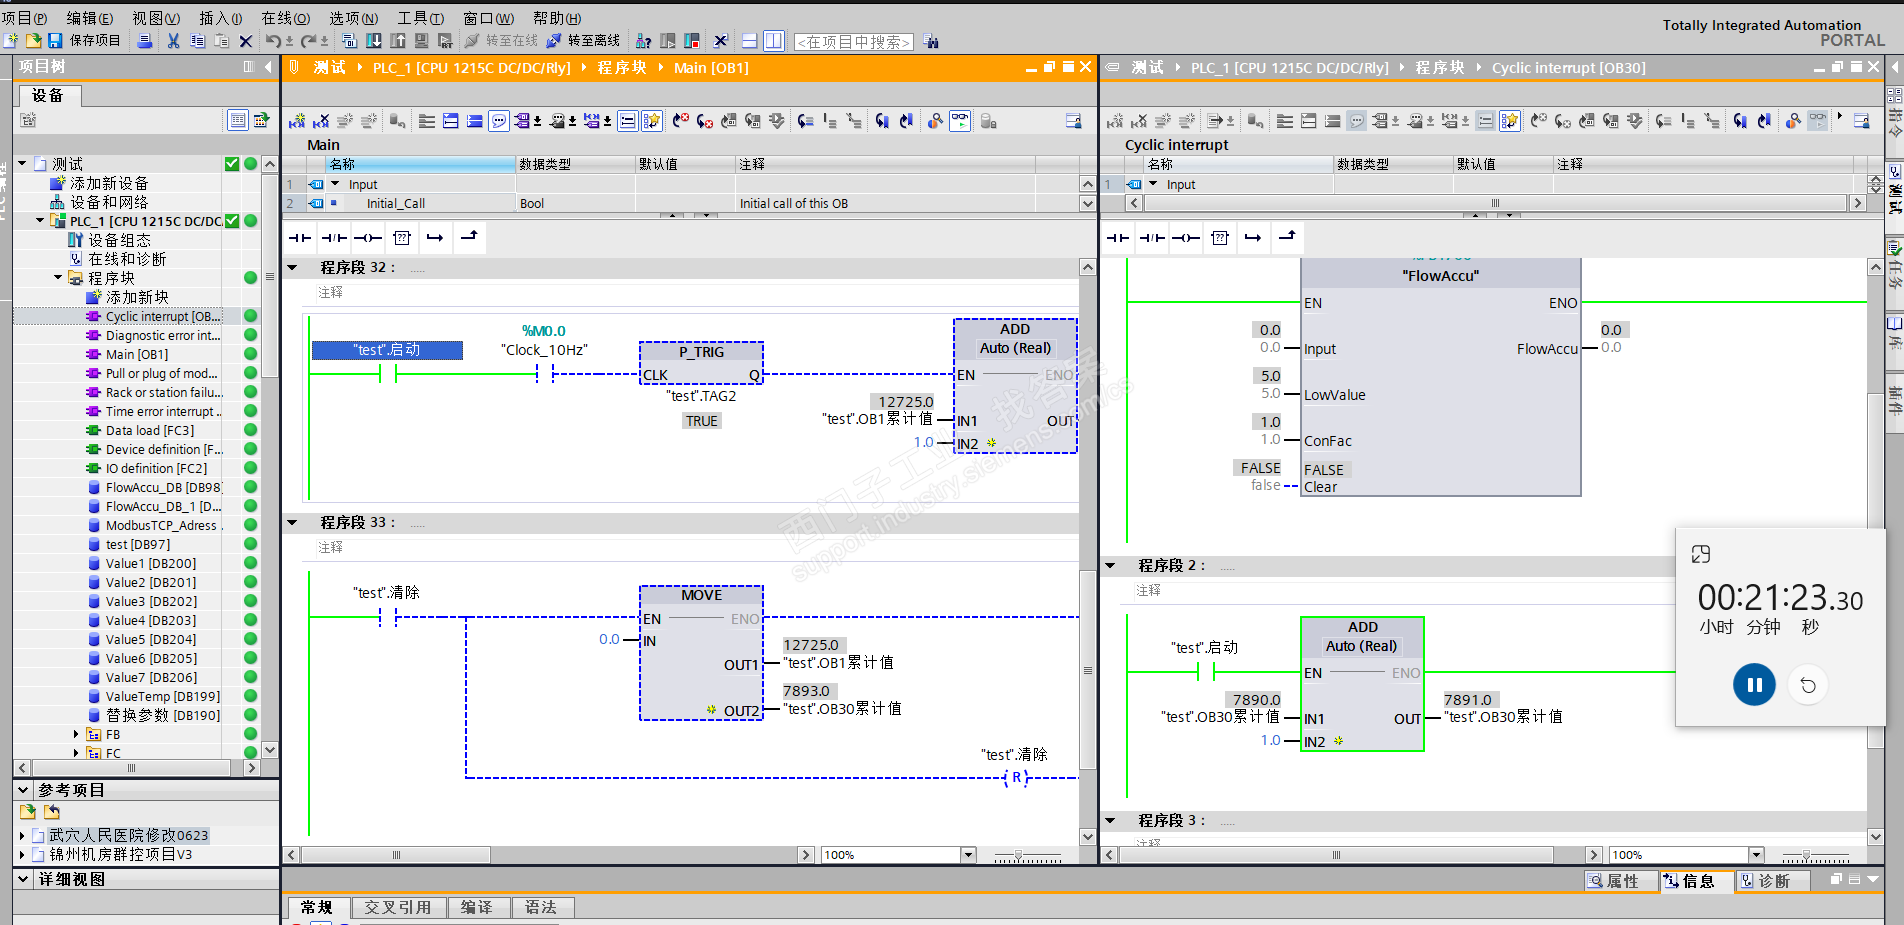Click the print icon in main toolbar
1904x925 pixels.
pos(145,41)
